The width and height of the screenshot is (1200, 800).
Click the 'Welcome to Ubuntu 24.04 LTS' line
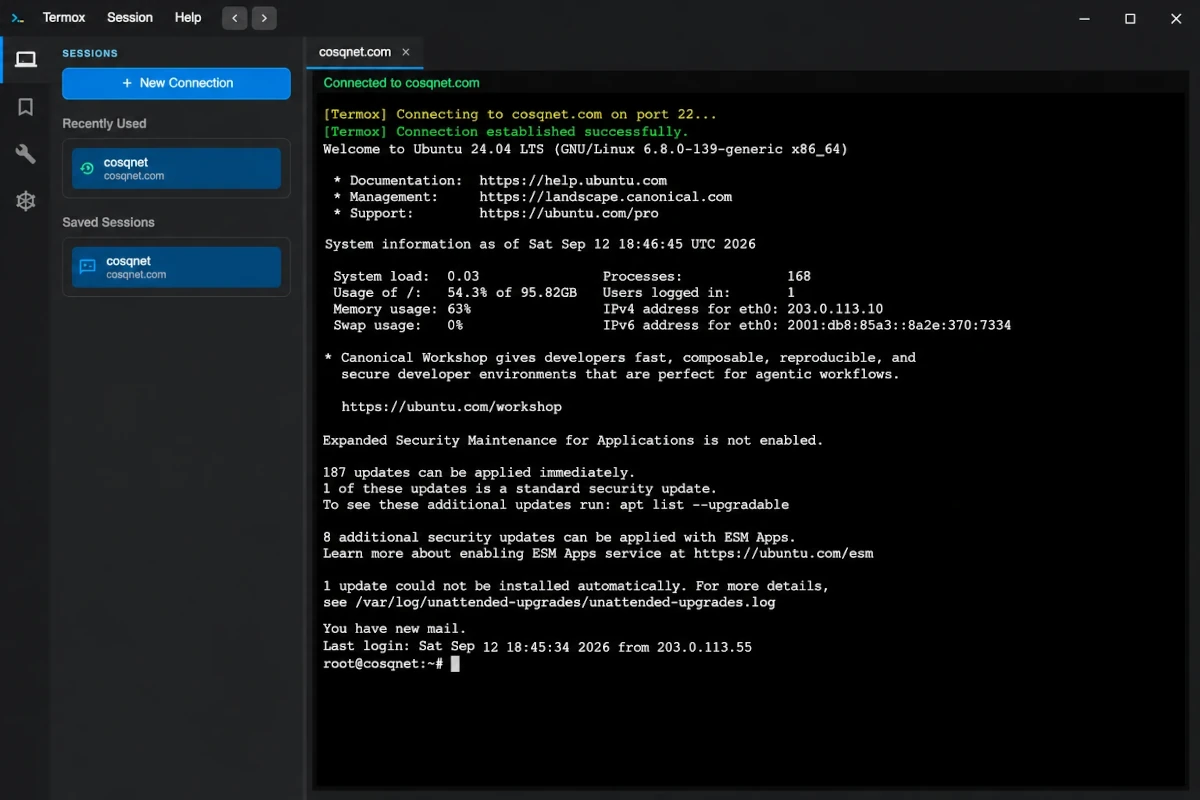point(585,149)
